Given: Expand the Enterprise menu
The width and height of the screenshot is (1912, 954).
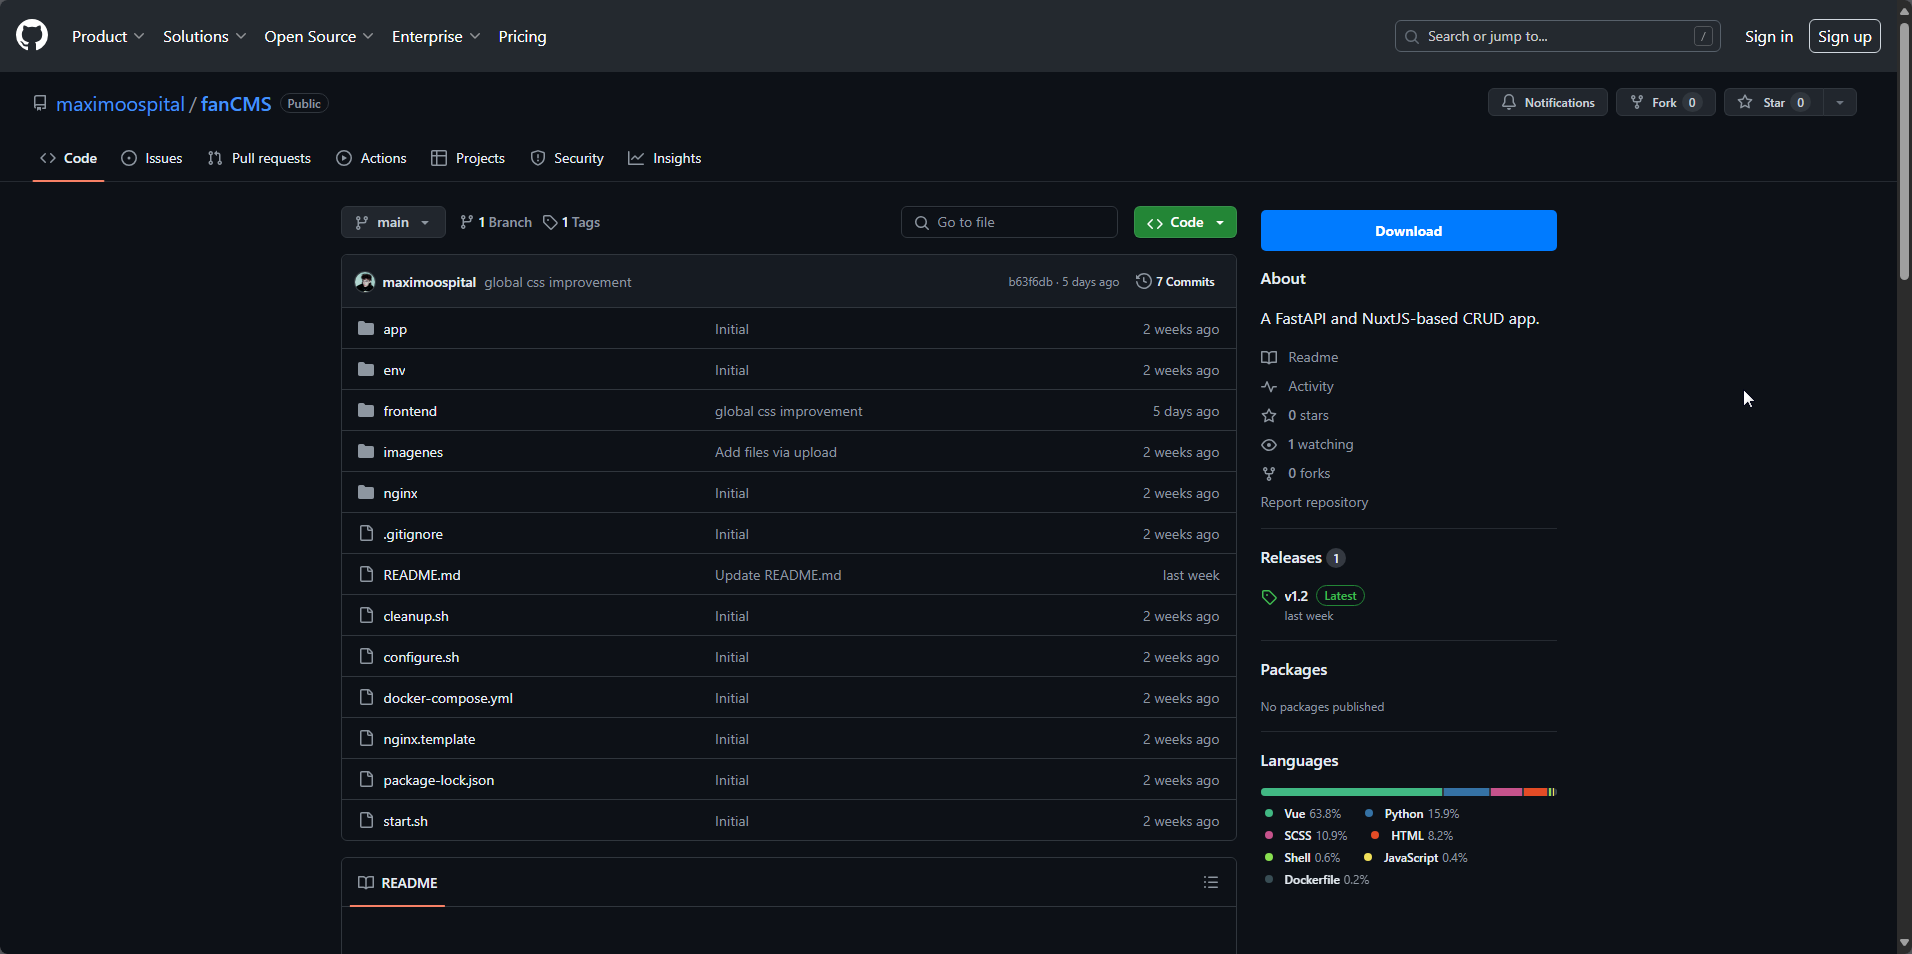Looking at the screenshot, I should [436, 36].
